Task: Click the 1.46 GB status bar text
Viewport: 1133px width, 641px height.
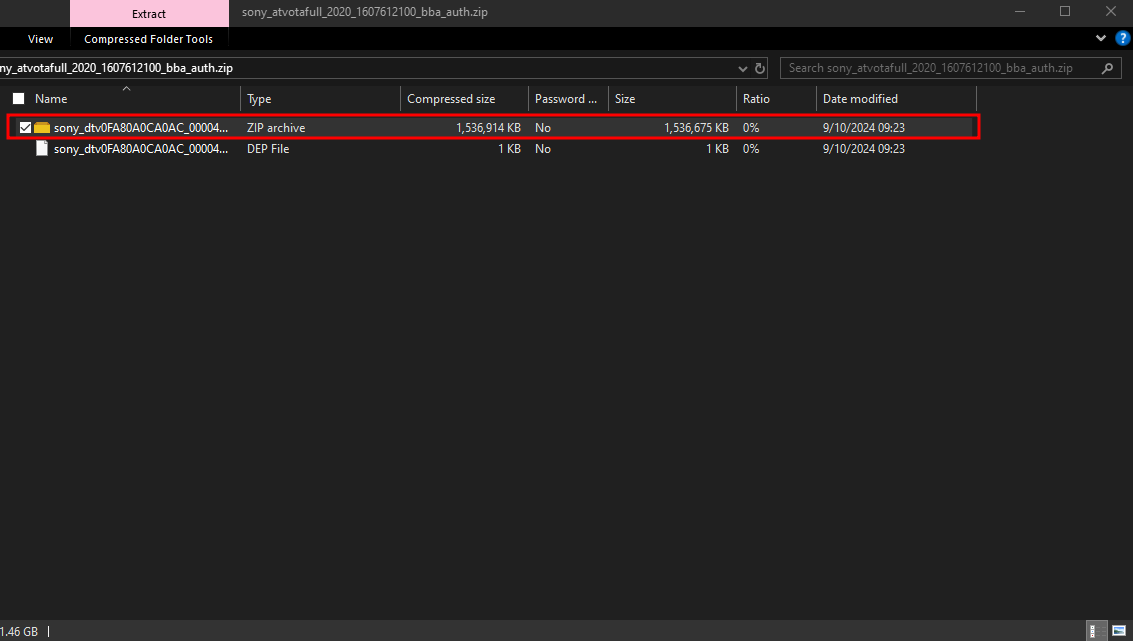Action: point(20,631)
